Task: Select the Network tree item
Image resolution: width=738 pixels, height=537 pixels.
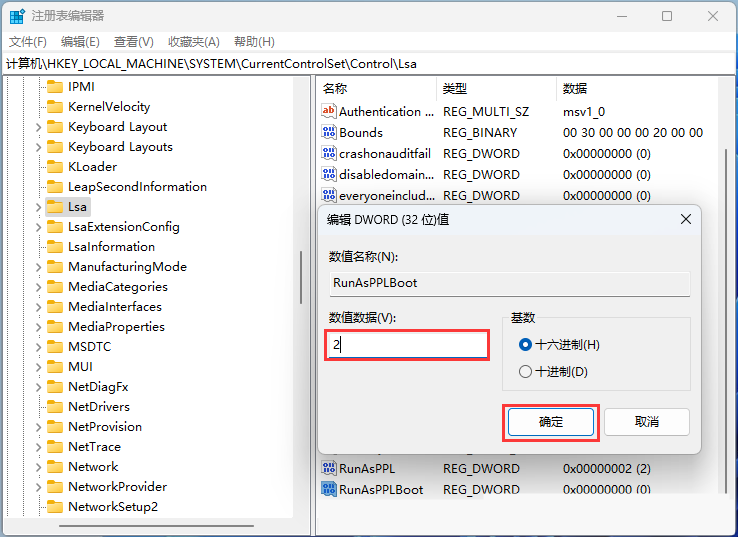Action: click(93, 467)
